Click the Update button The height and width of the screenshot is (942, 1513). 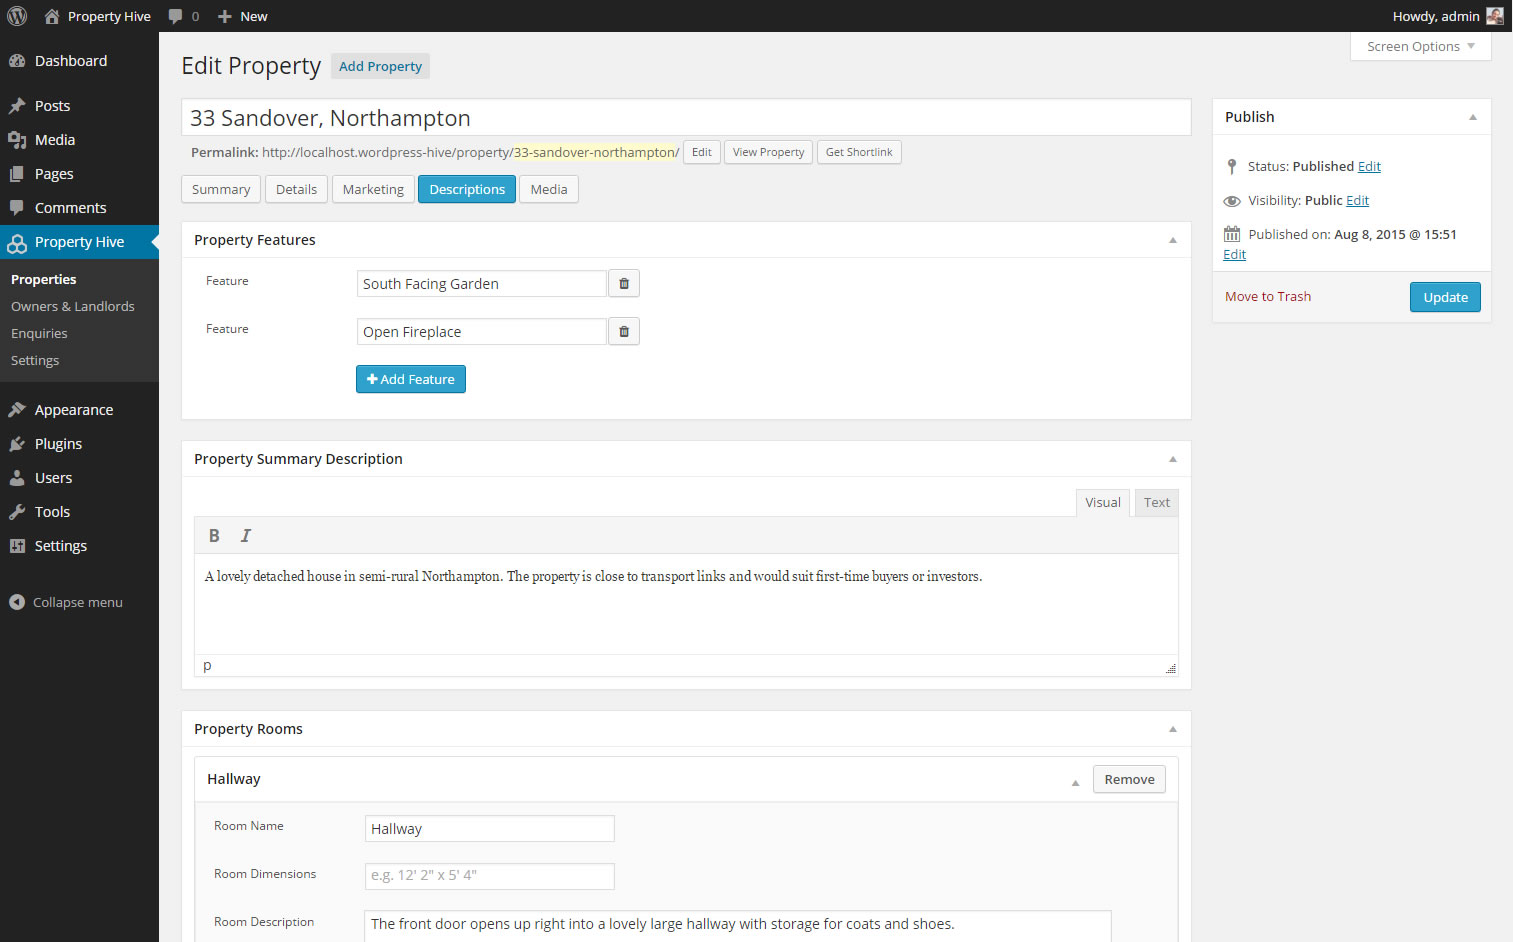(x=1445, y=297)
